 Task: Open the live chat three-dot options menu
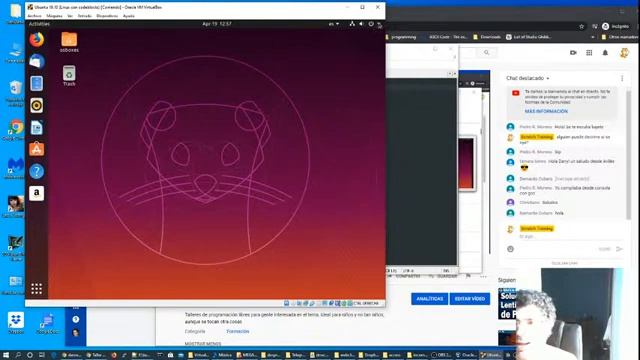click(x=622, y=78)
